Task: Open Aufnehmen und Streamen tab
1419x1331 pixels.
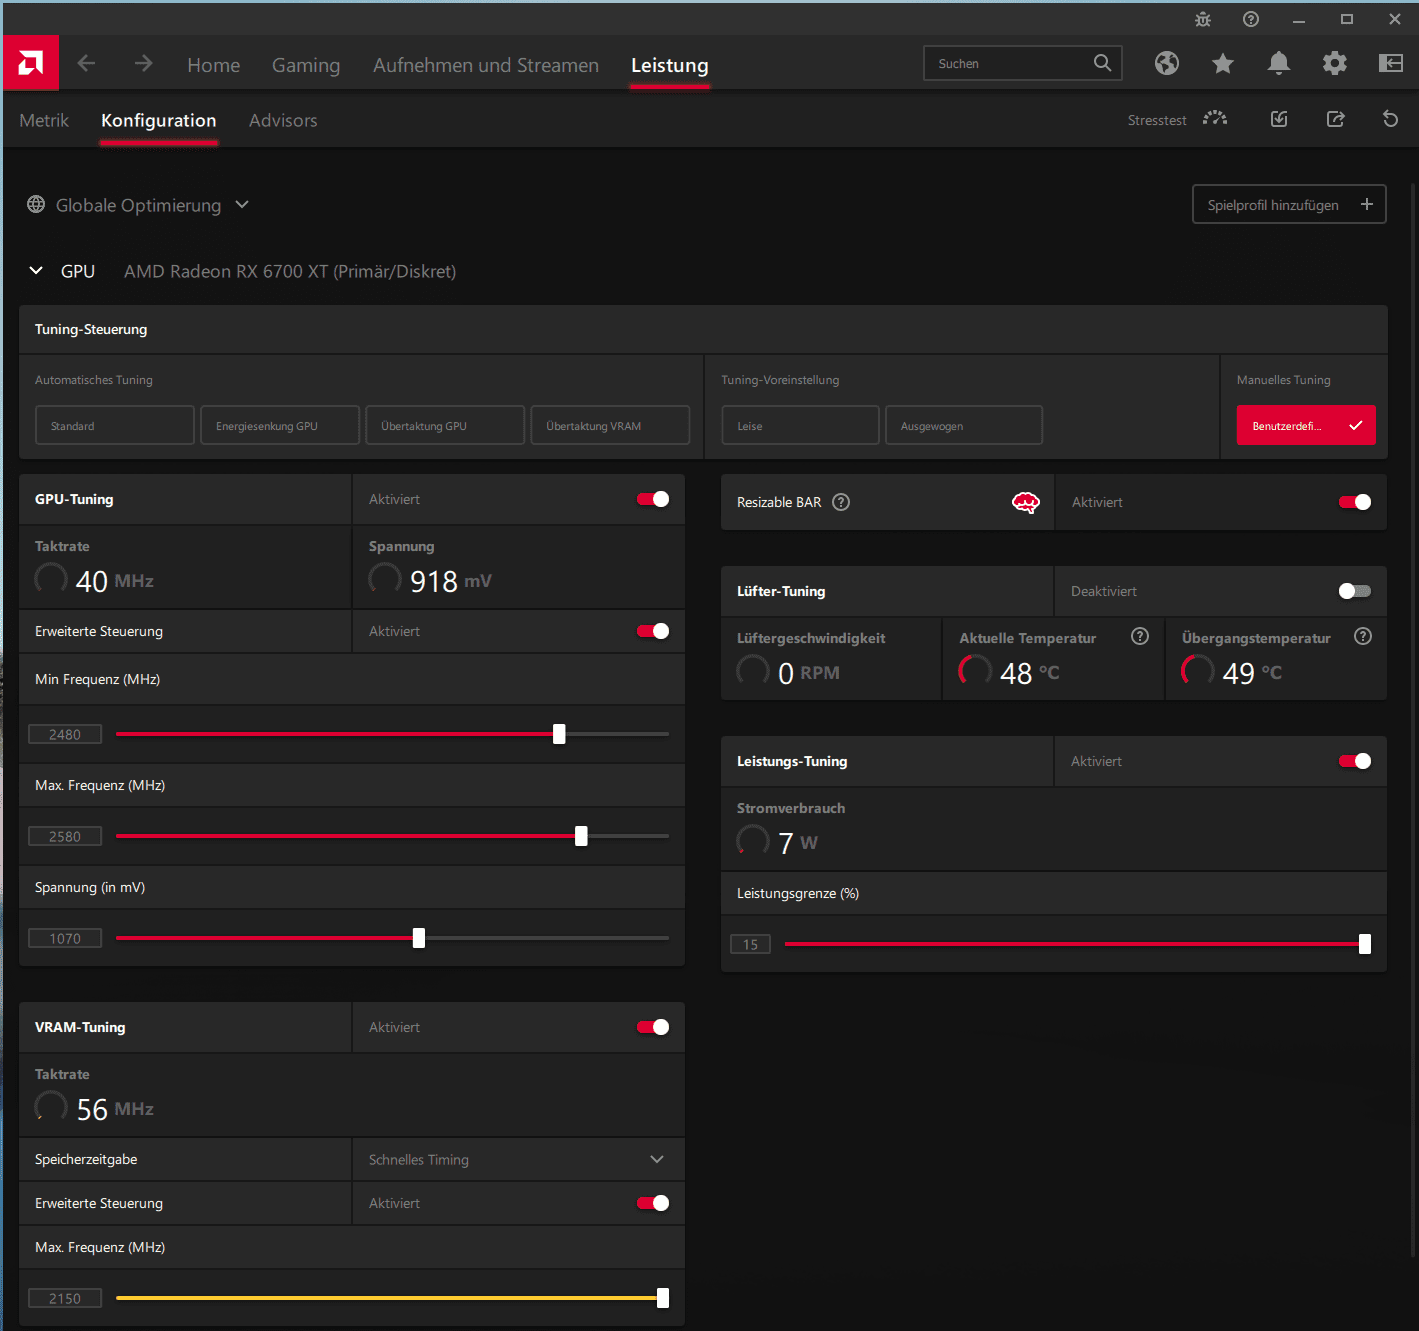Action: [x=486, y=65]
